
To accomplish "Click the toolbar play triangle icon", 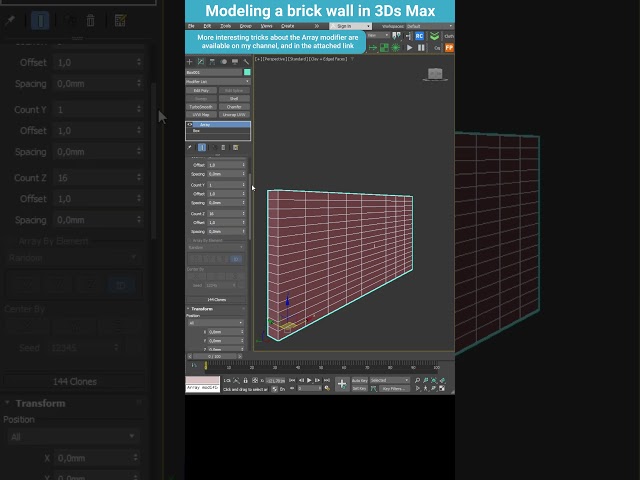I will [409, 48].
